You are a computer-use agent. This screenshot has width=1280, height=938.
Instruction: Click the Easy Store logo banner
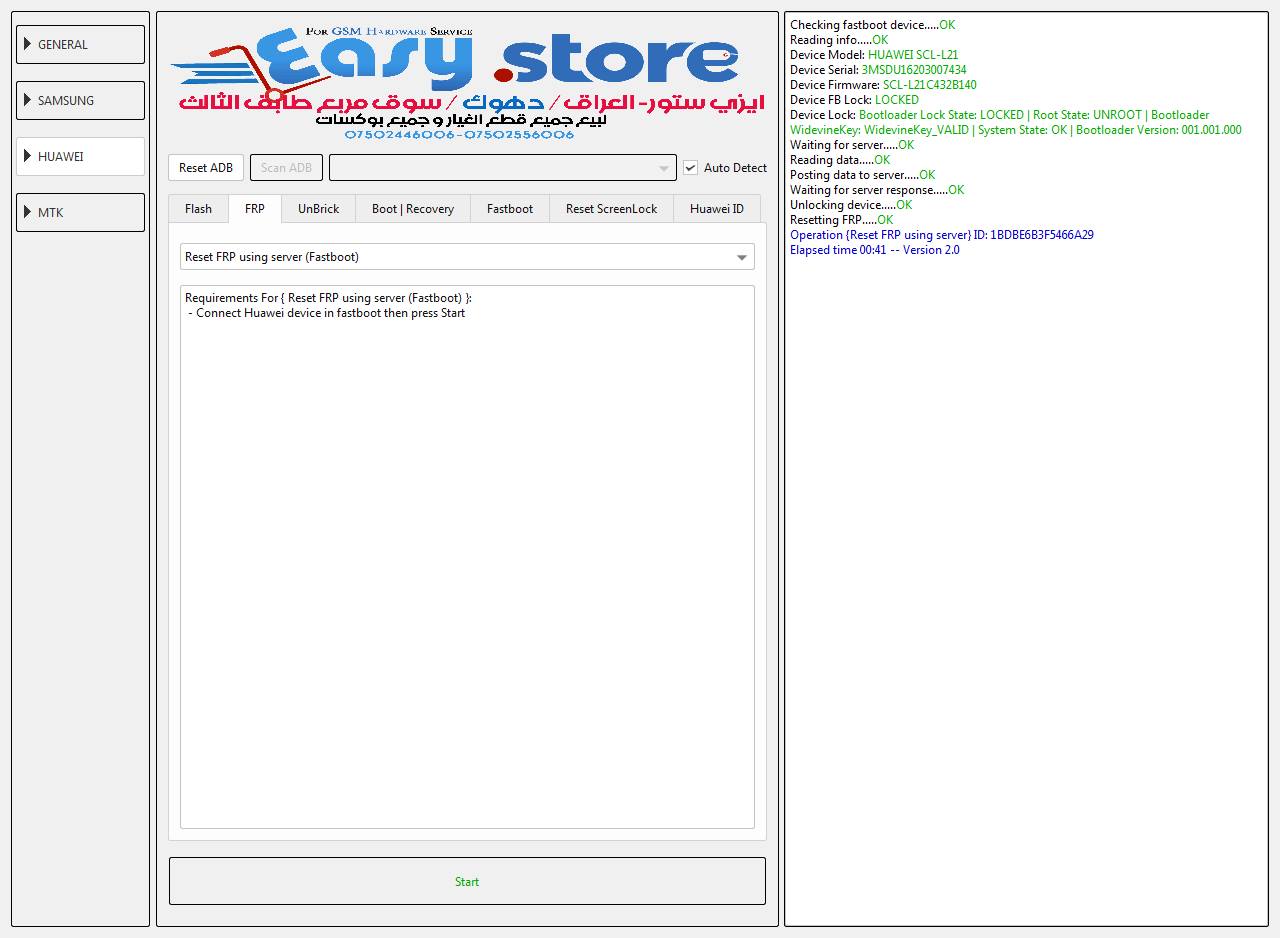(x=467, y=84)
